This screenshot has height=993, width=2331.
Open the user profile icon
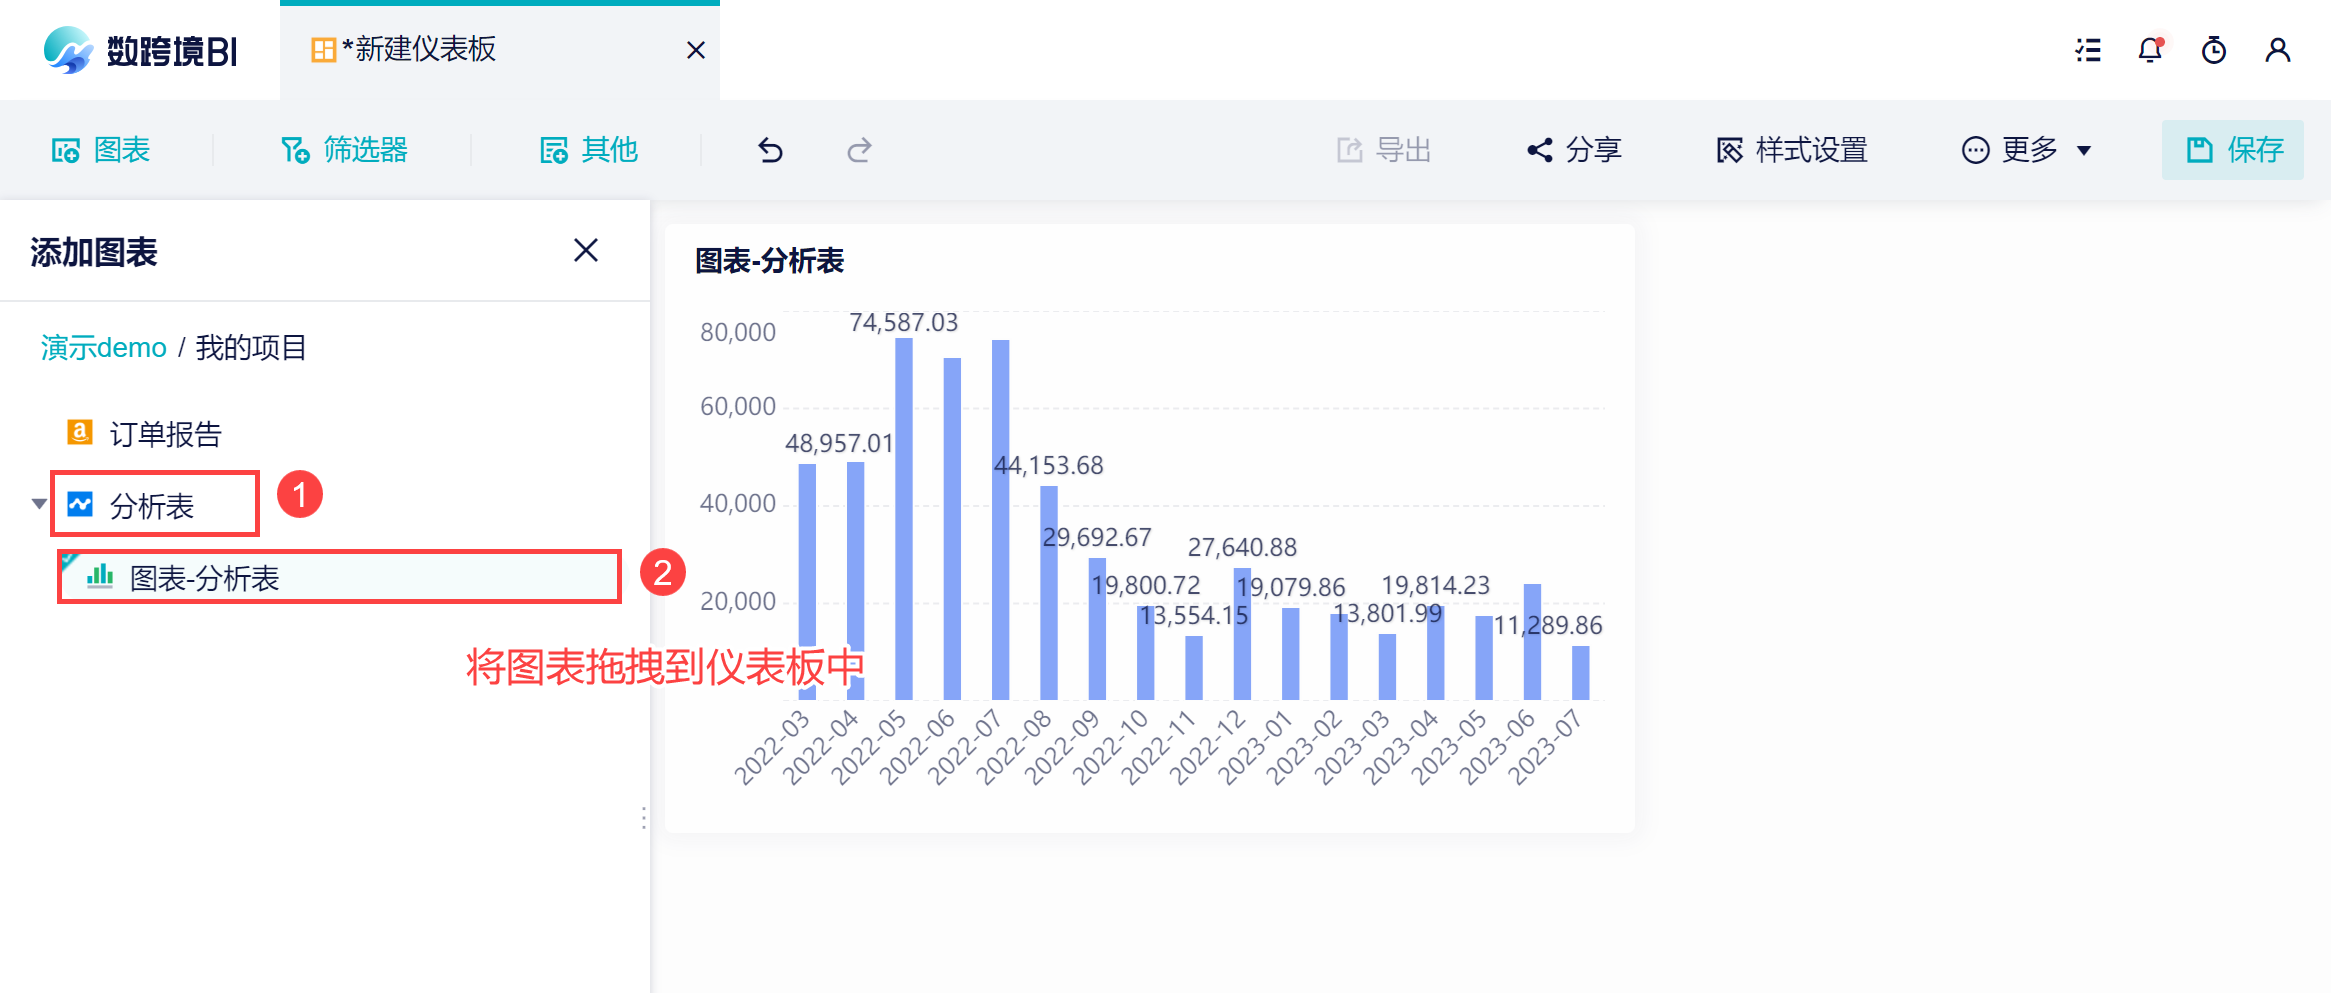[x=2278, y=50]
